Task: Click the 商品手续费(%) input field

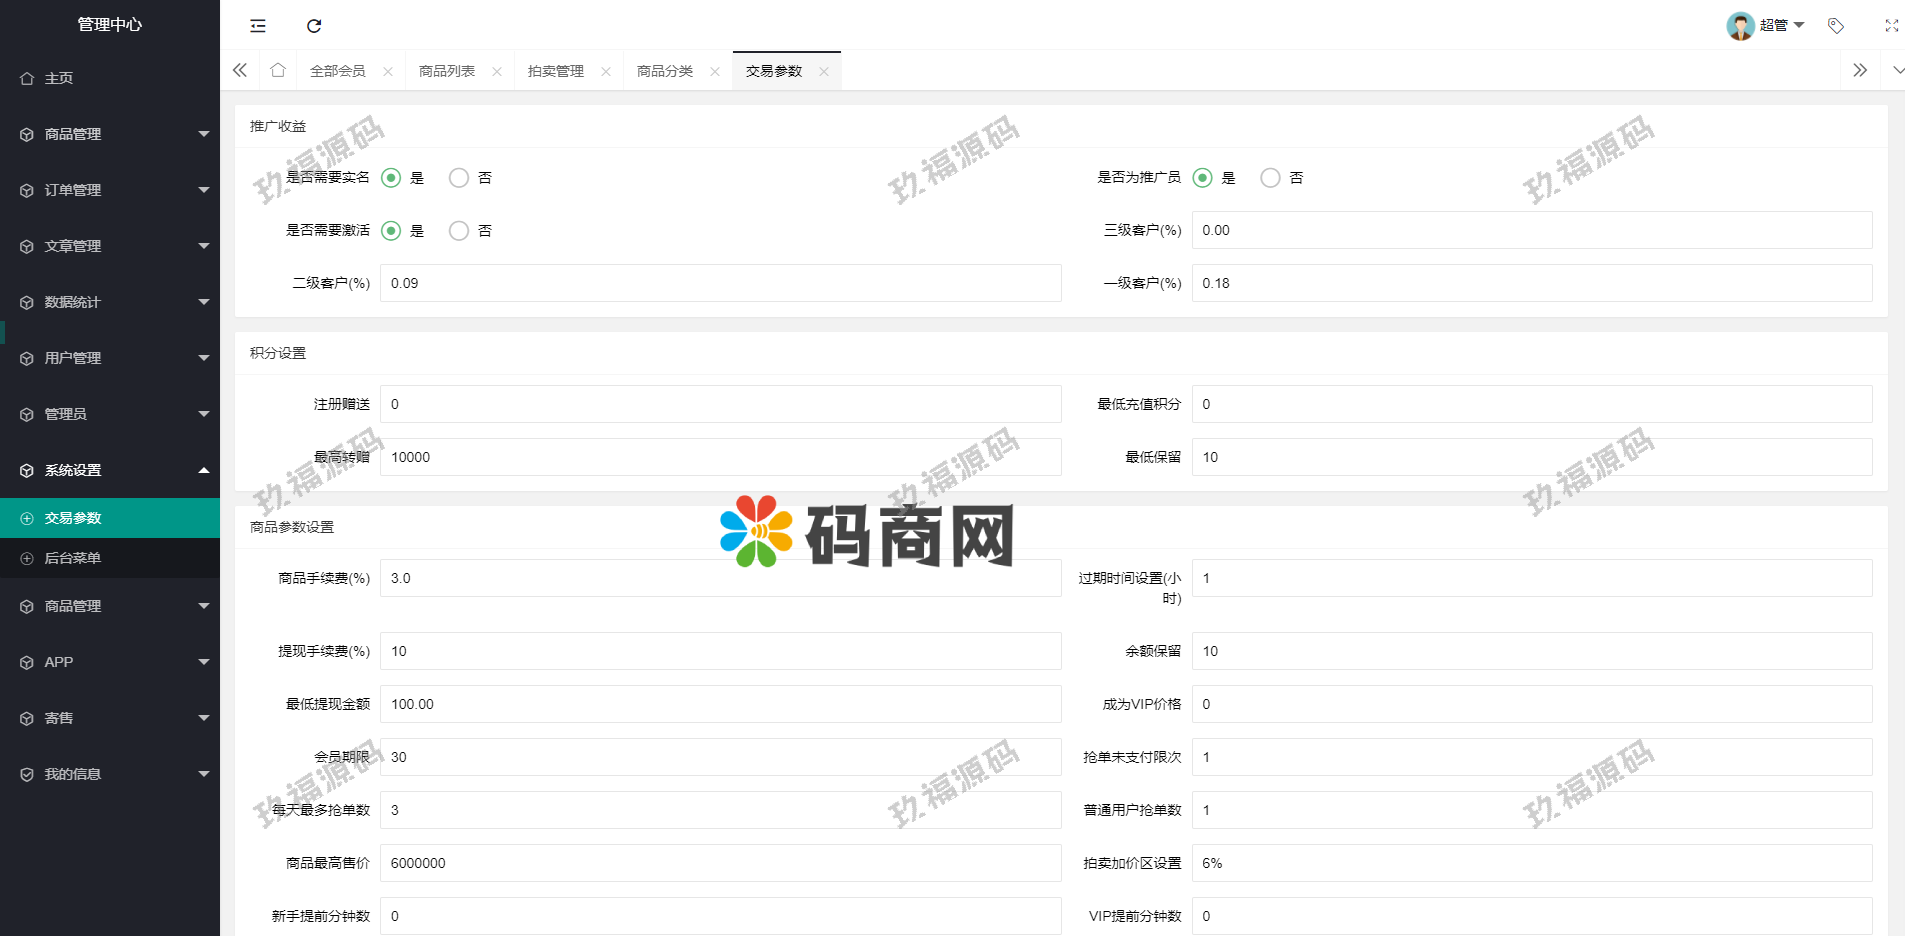Action: (x=720, y=578)
